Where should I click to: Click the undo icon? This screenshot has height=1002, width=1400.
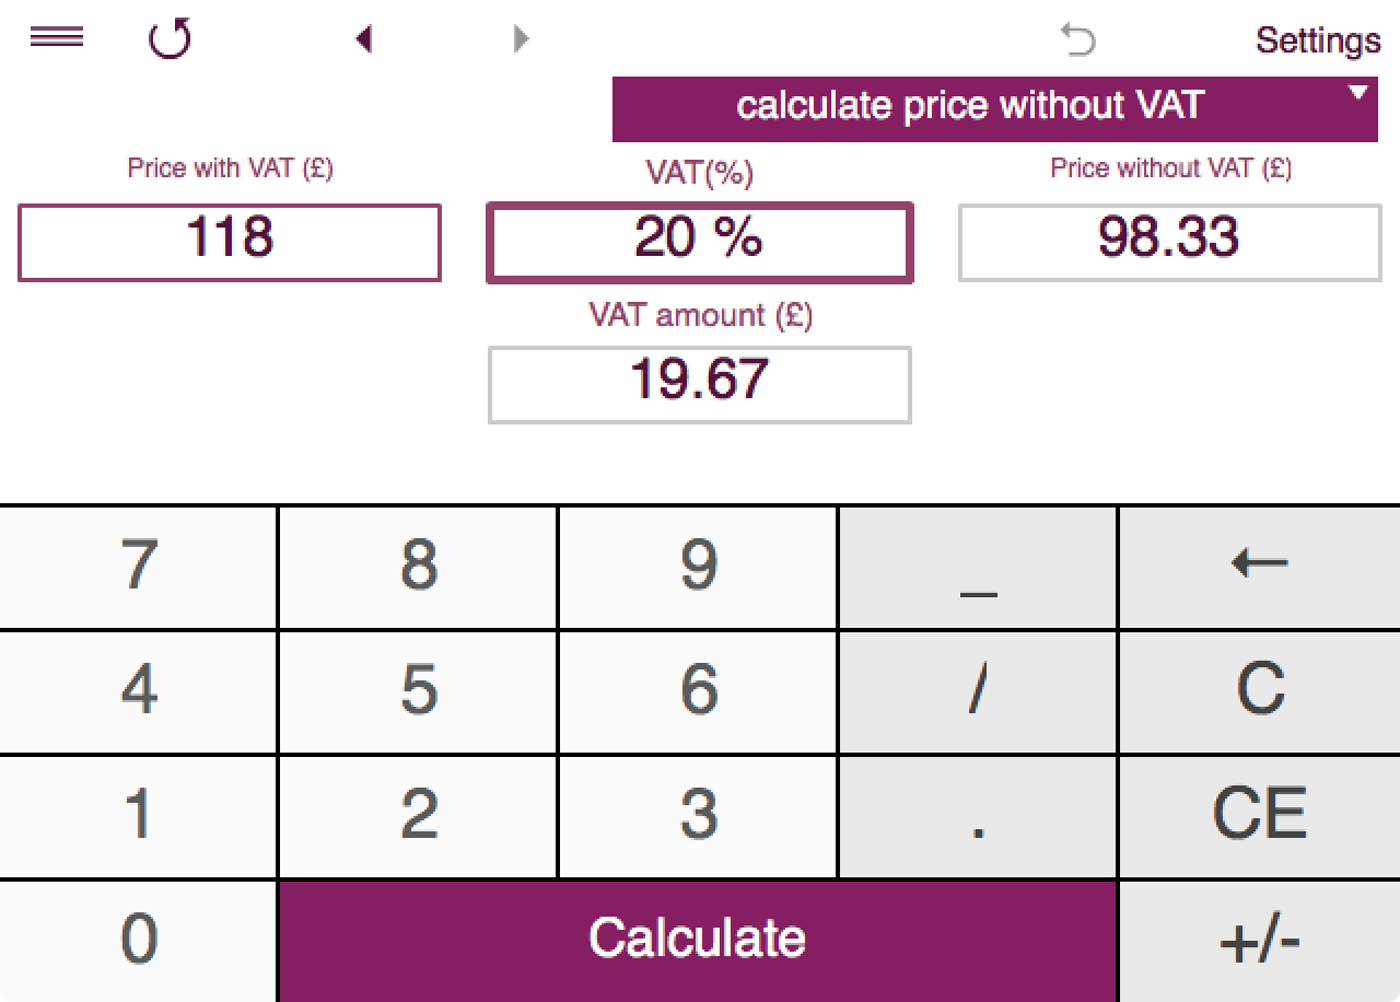click(1078, 40)
